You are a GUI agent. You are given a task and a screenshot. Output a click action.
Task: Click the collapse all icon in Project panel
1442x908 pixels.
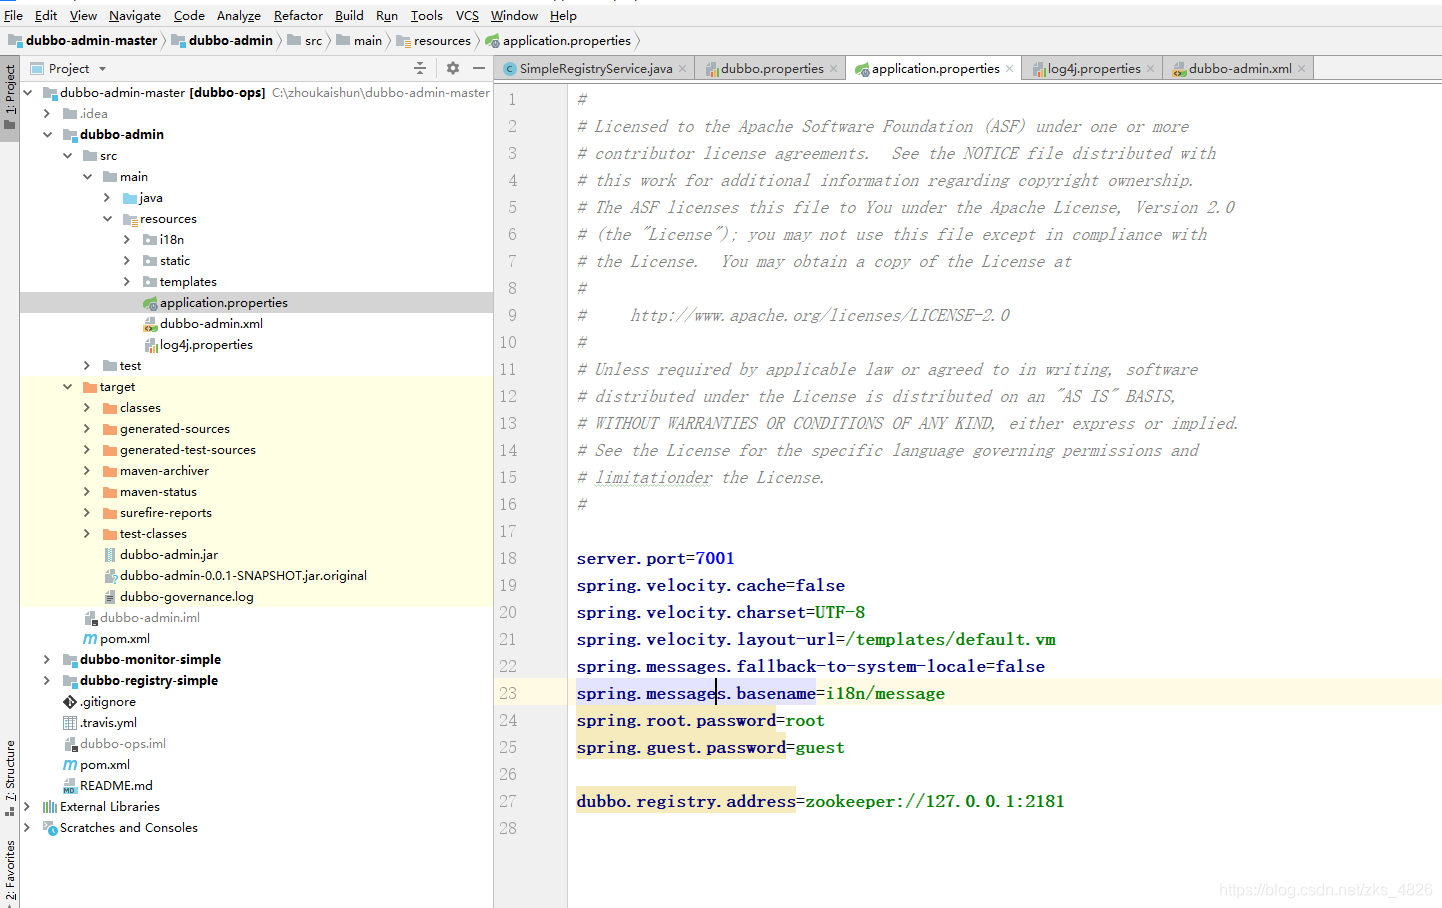click(x=420, y=68)
